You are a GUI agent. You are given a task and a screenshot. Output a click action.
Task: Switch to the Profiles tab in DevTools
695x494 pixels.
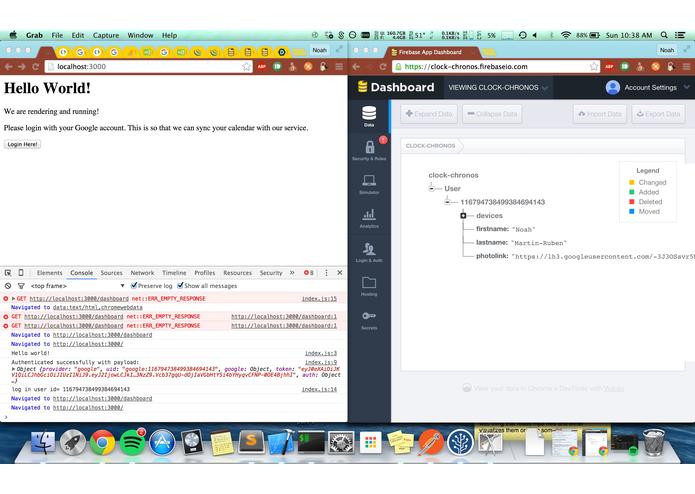(x=205, y=273)
